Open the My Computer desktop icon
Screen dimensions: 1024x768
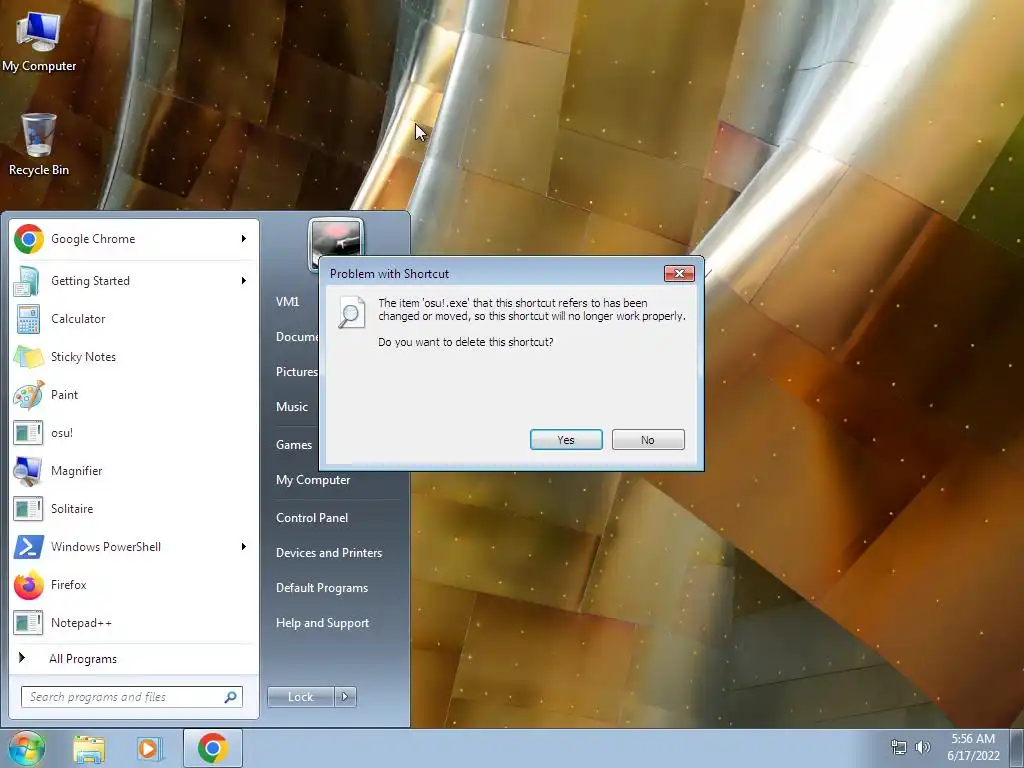click(x=39, y=42)
